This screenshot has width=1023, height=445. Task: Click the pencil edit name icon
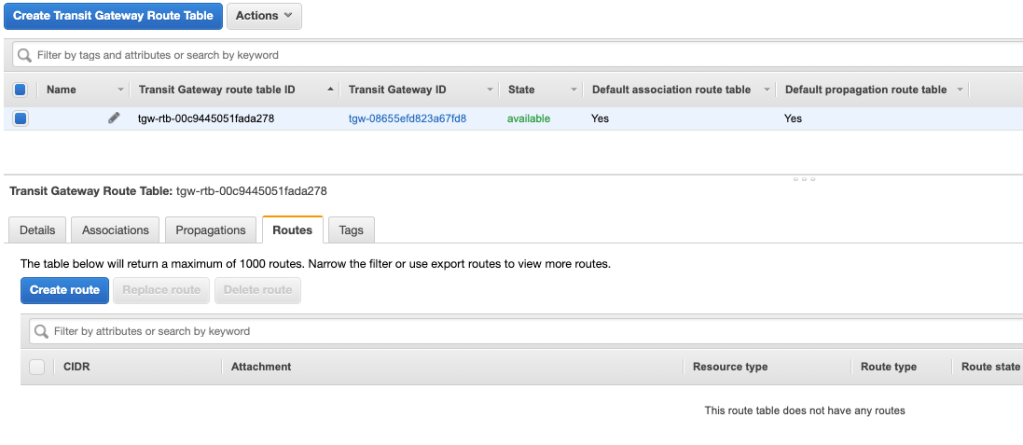[x=114, y=118]
